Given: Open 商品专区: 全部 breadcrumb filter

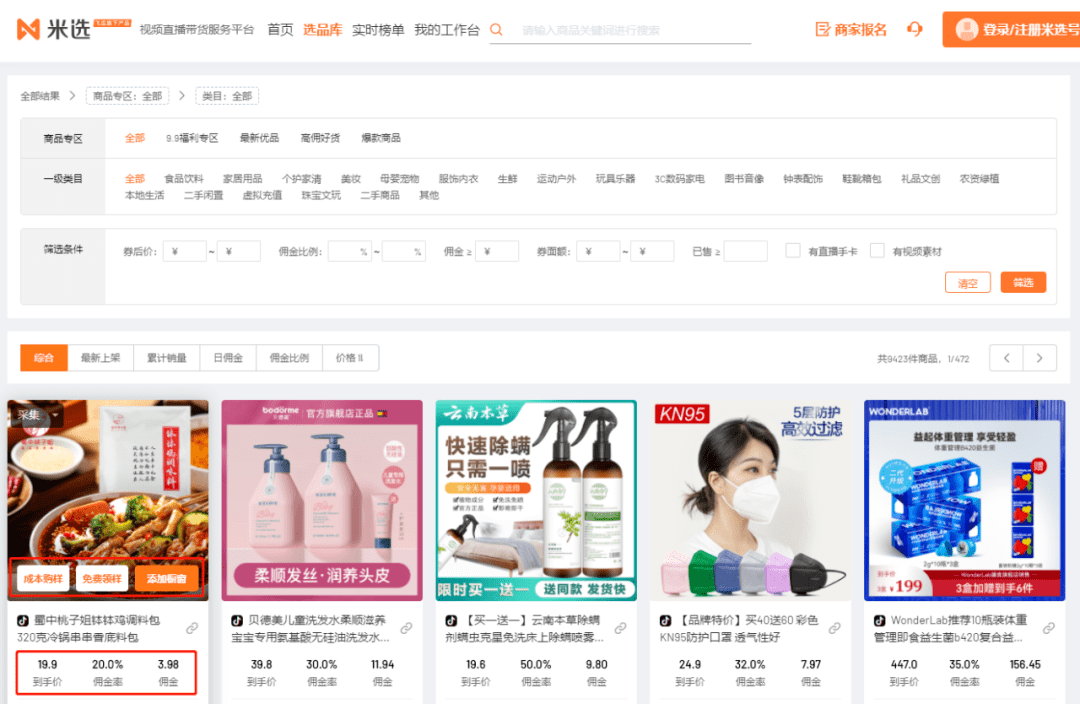Looking at the screenshot, I should click(127, 96).
